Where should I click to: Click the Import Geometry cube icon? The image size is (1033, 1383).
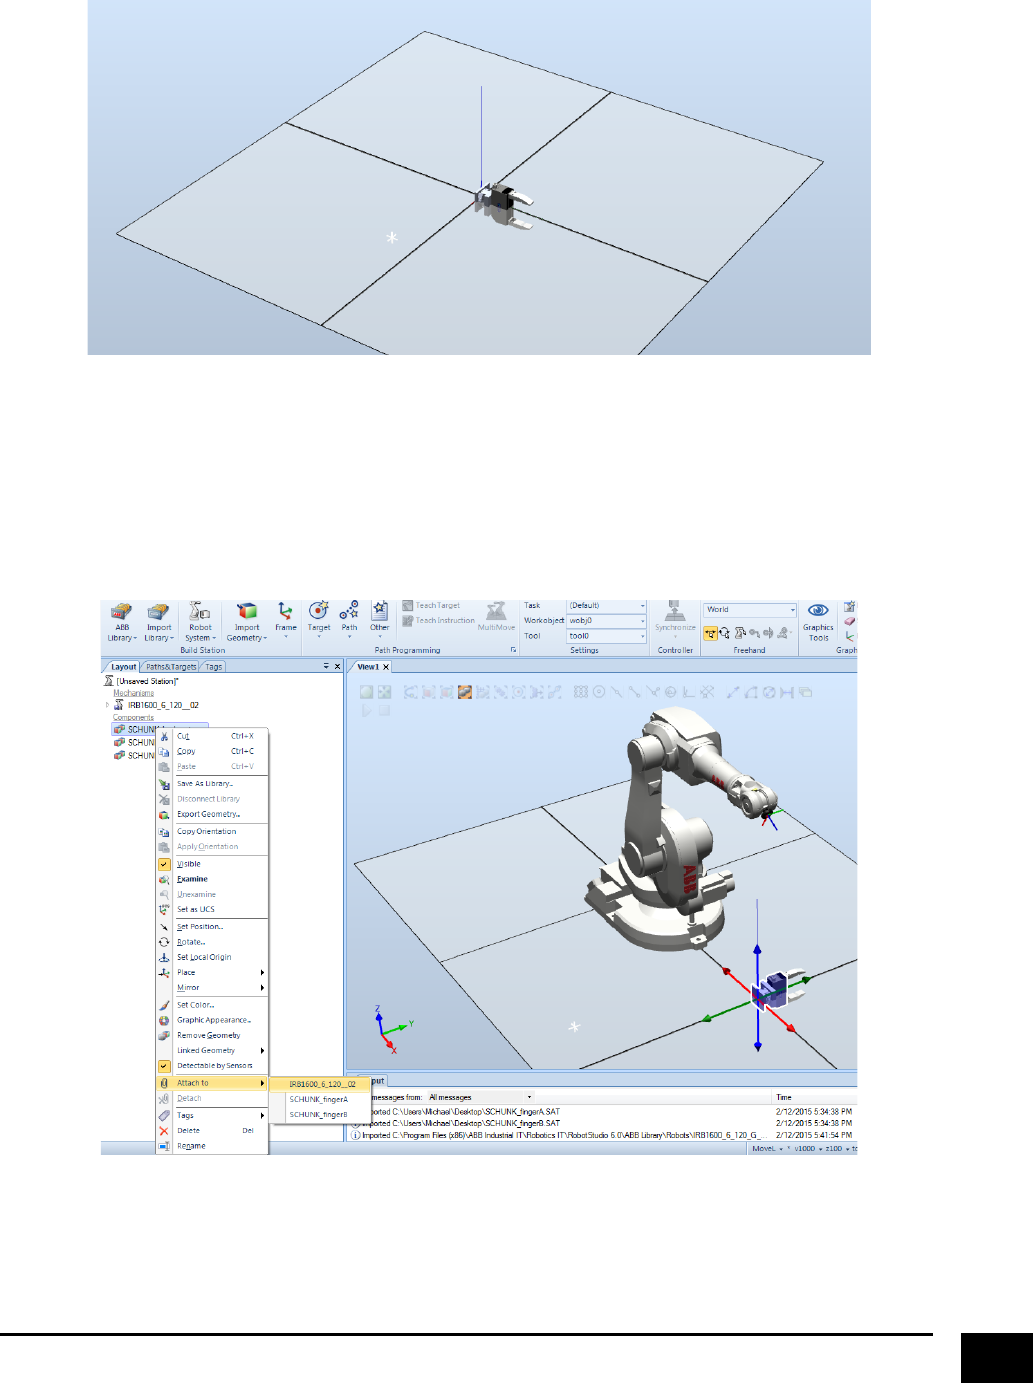click(247, 611)
